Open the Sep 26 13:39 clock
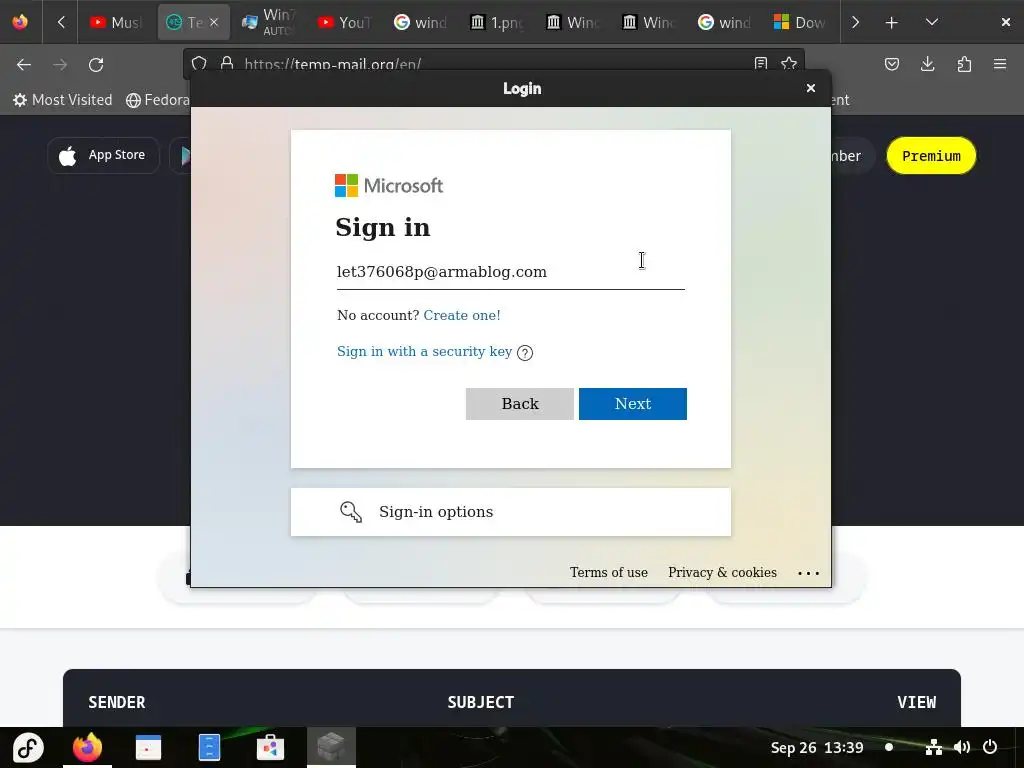The image size is (1024, 768). (x=816, y=748)
